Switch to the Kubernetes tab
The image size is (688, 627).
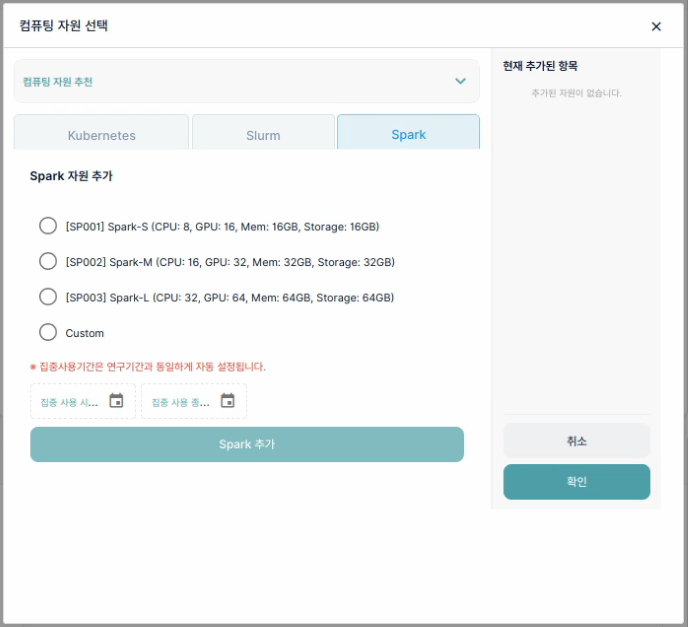point(101,133)
